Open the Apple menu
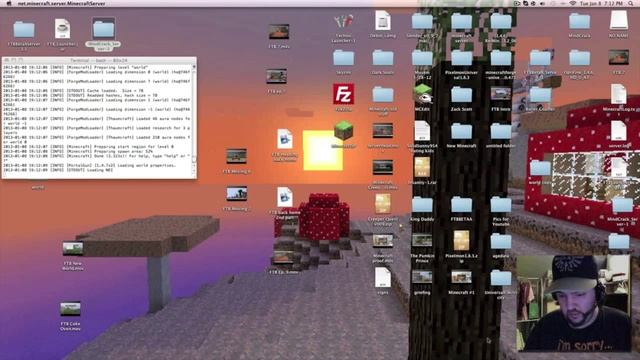This screenshot has width=640, height=360. pyautogui.click(x=9, y=3)
